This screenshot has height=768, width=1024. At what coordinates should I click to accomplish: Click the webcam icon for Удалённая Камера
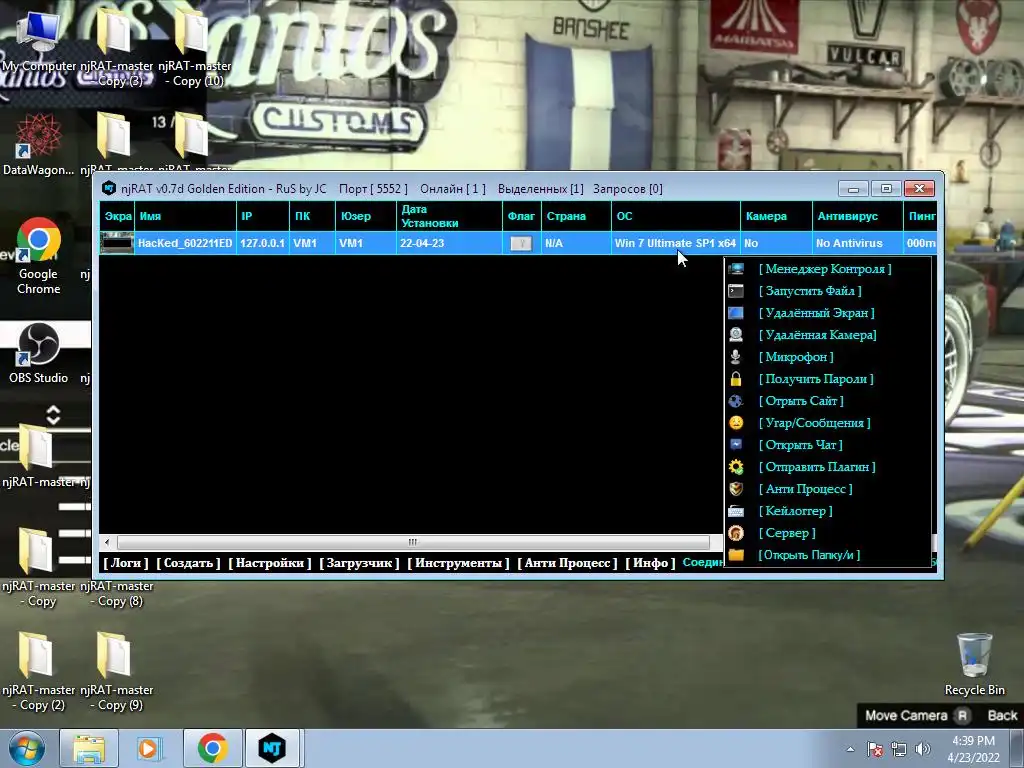[736, 335]
